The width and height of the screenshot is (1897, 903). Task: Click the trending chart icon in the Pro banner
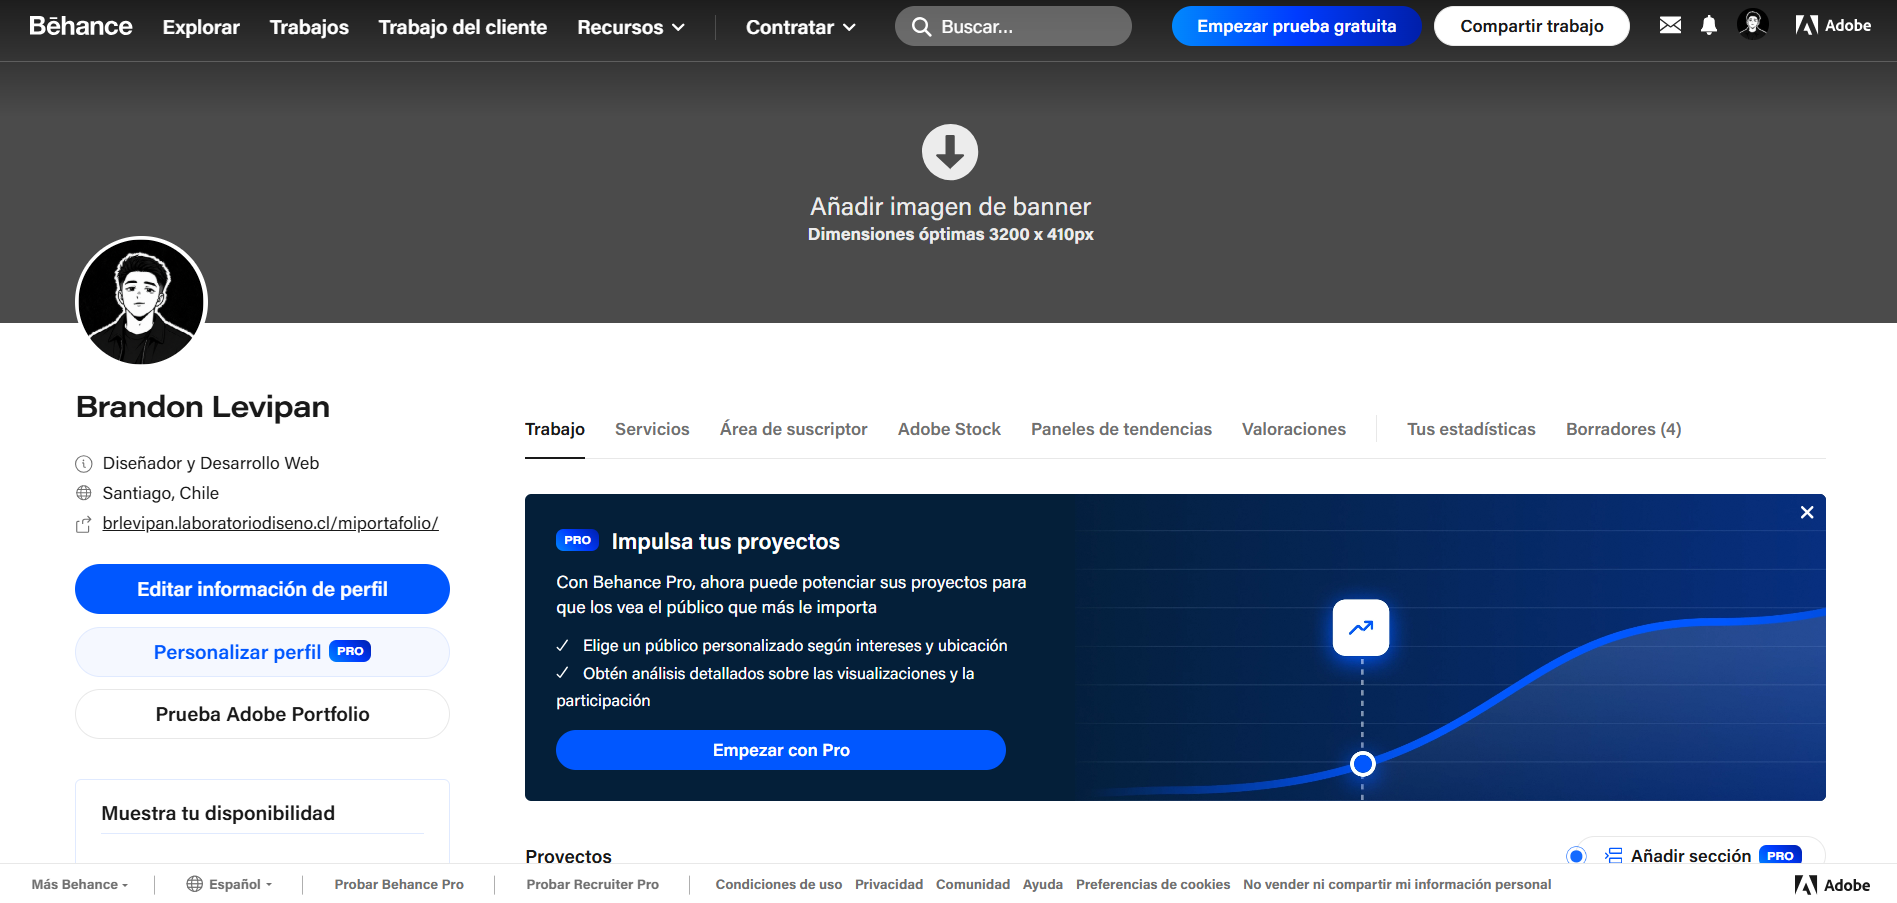tap(1361, 628)
